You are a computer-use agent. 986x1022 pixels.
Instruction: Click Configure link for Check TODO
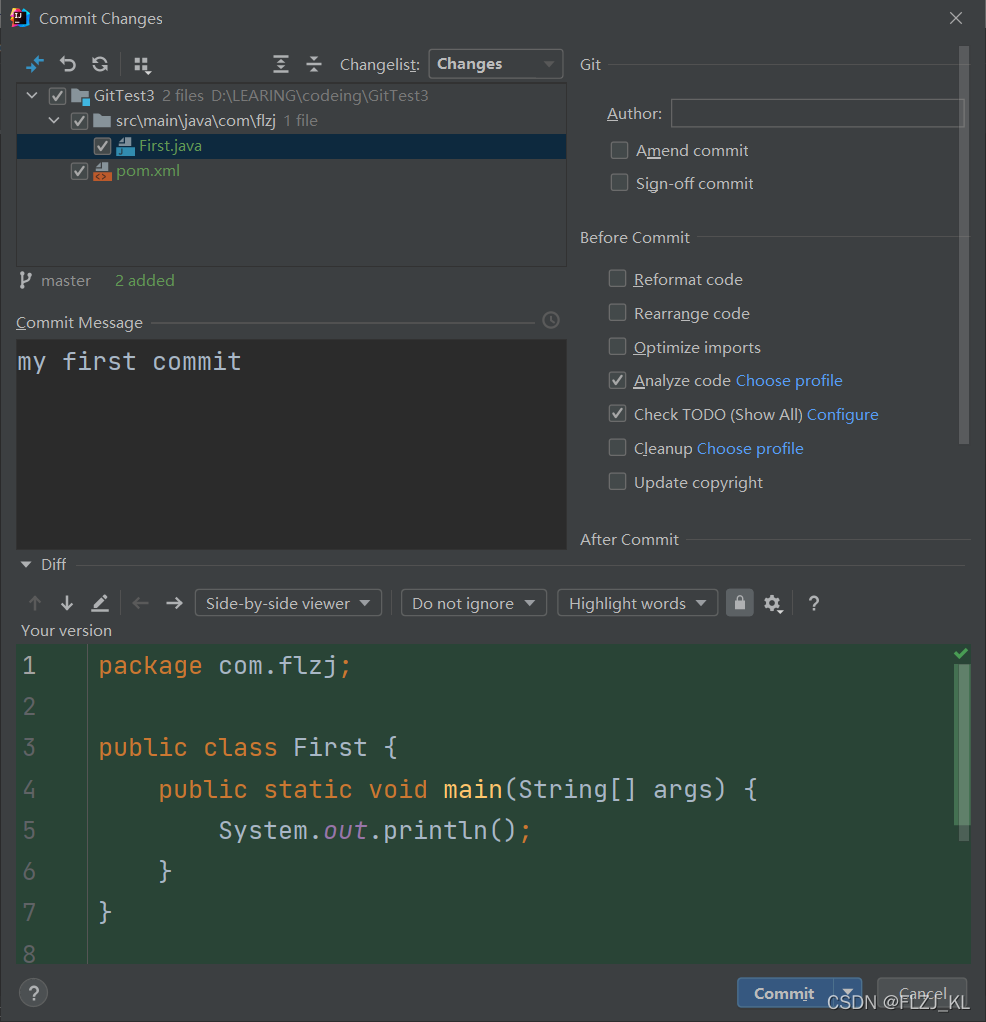point(843,415)
